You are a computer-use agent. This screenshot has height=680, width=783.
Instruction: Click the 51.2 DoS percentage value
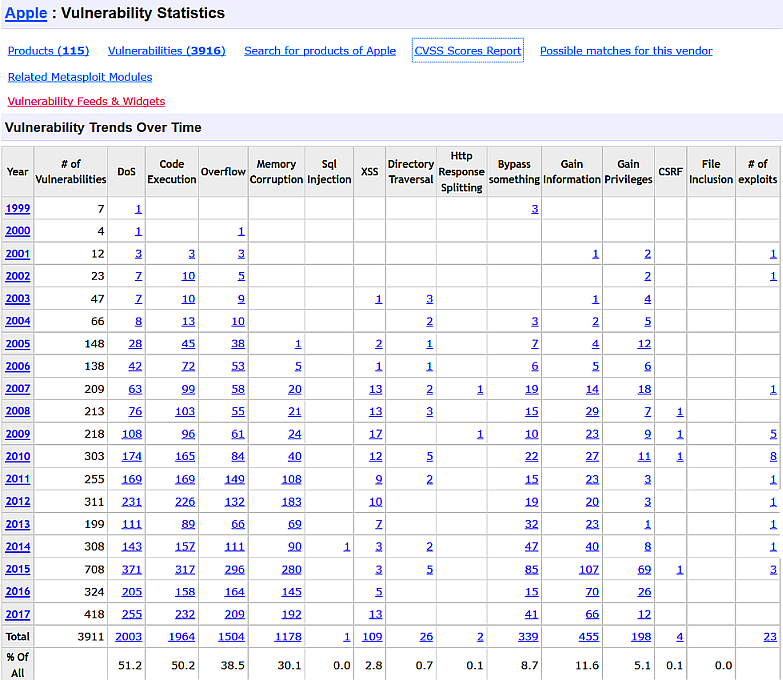tap(130, 666)
